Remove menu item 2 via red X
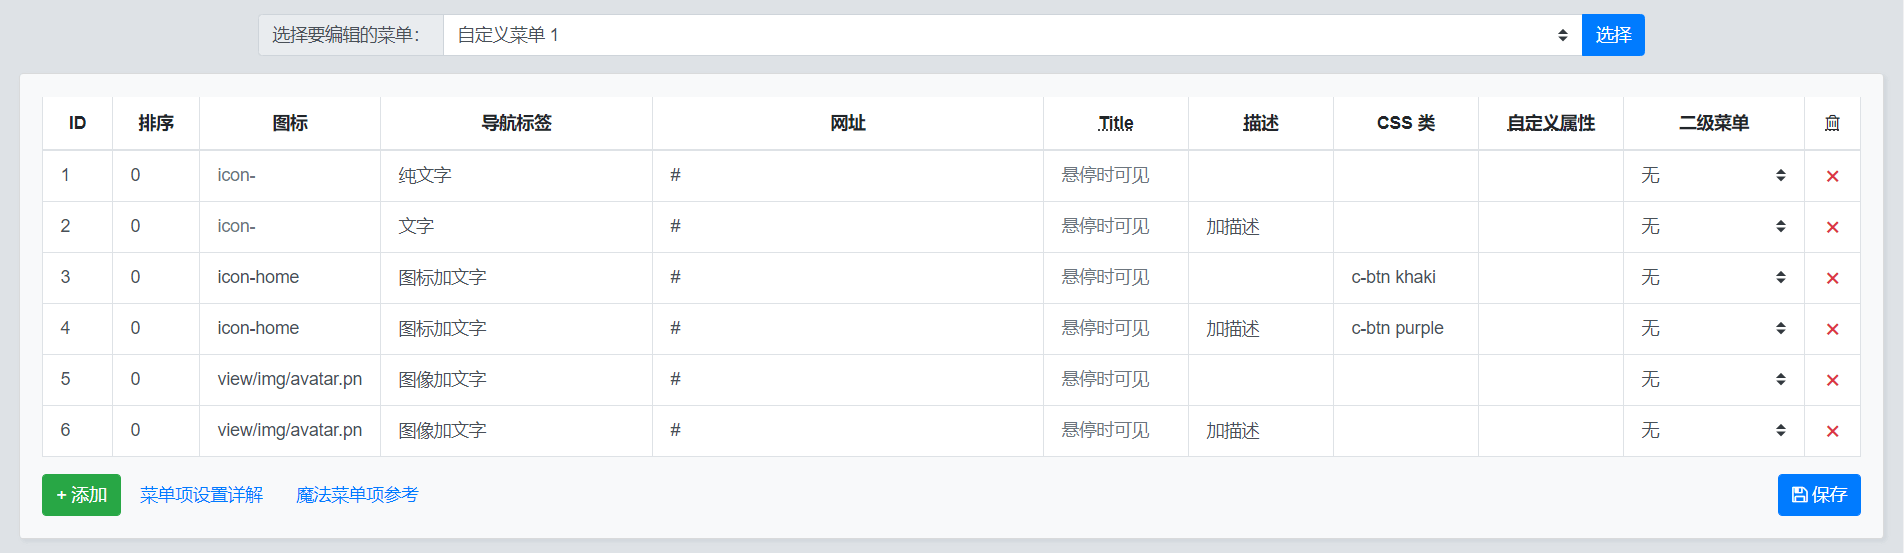 [1832, 227]
